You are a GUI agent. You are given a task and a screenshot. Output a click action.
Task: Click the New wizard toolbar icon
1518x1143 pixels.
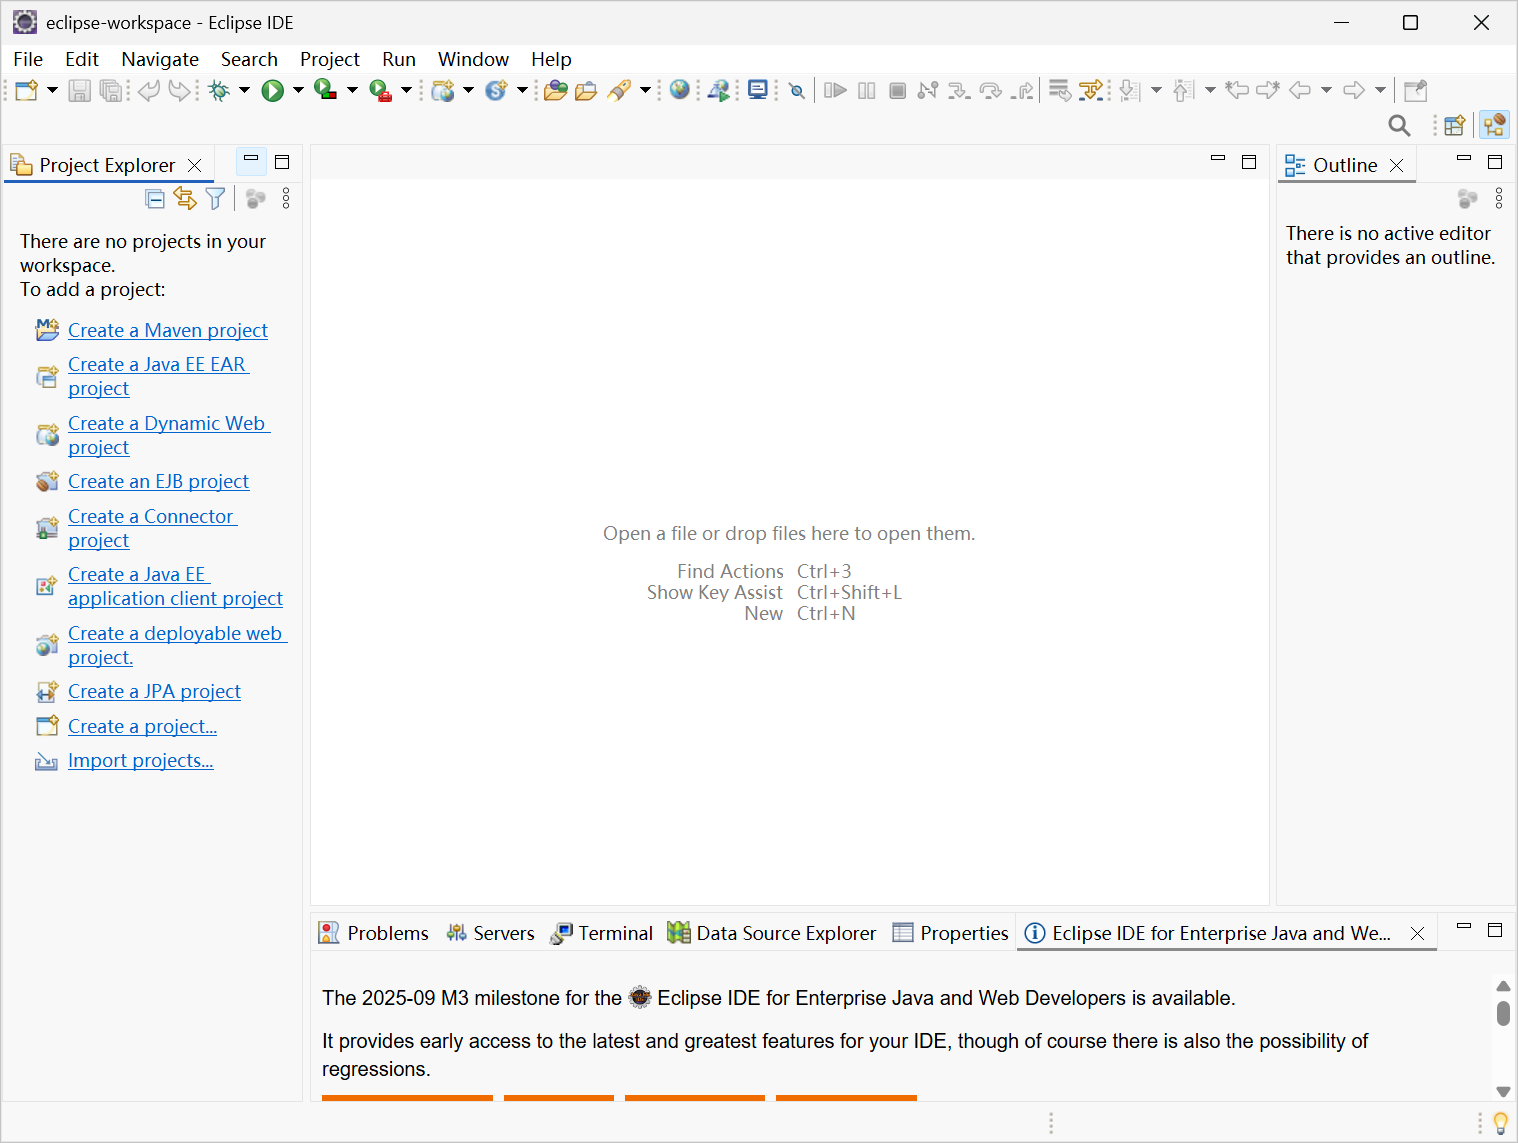tap(26, 91)
